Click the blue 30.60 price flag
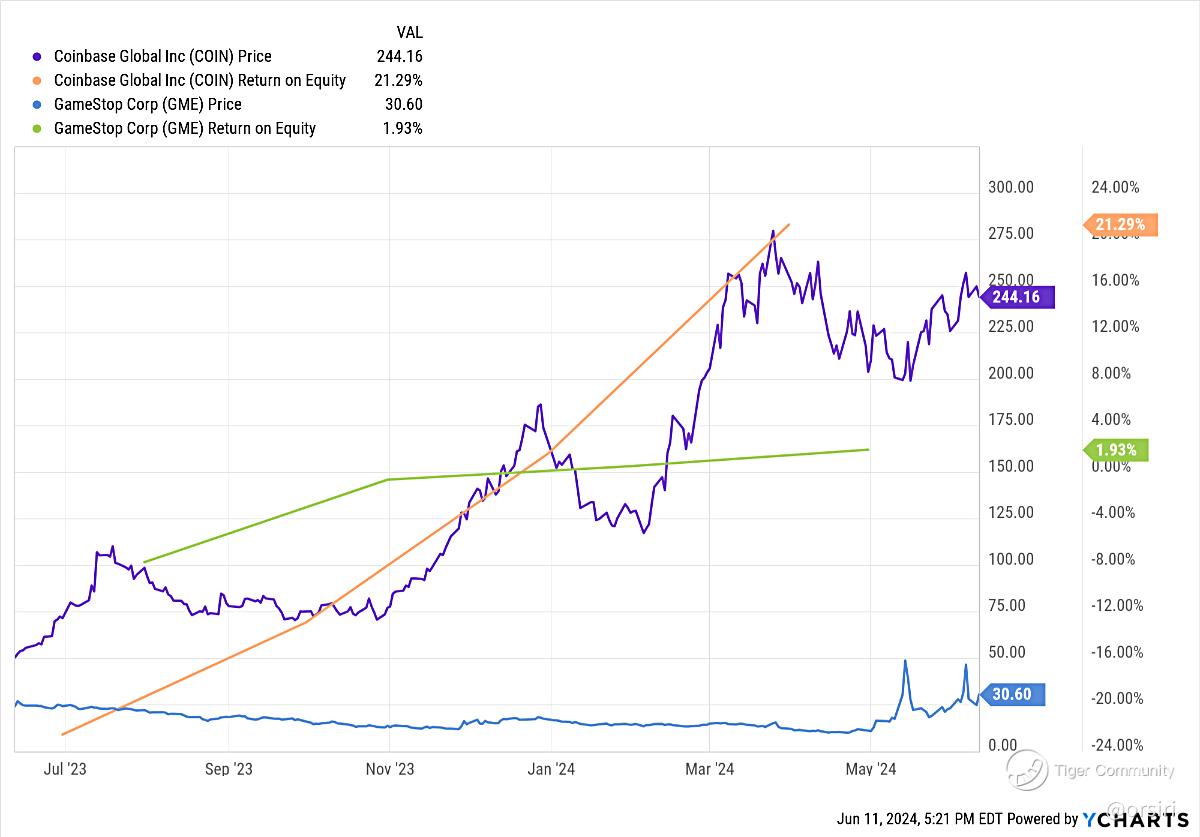 (x=1013, y=695)
